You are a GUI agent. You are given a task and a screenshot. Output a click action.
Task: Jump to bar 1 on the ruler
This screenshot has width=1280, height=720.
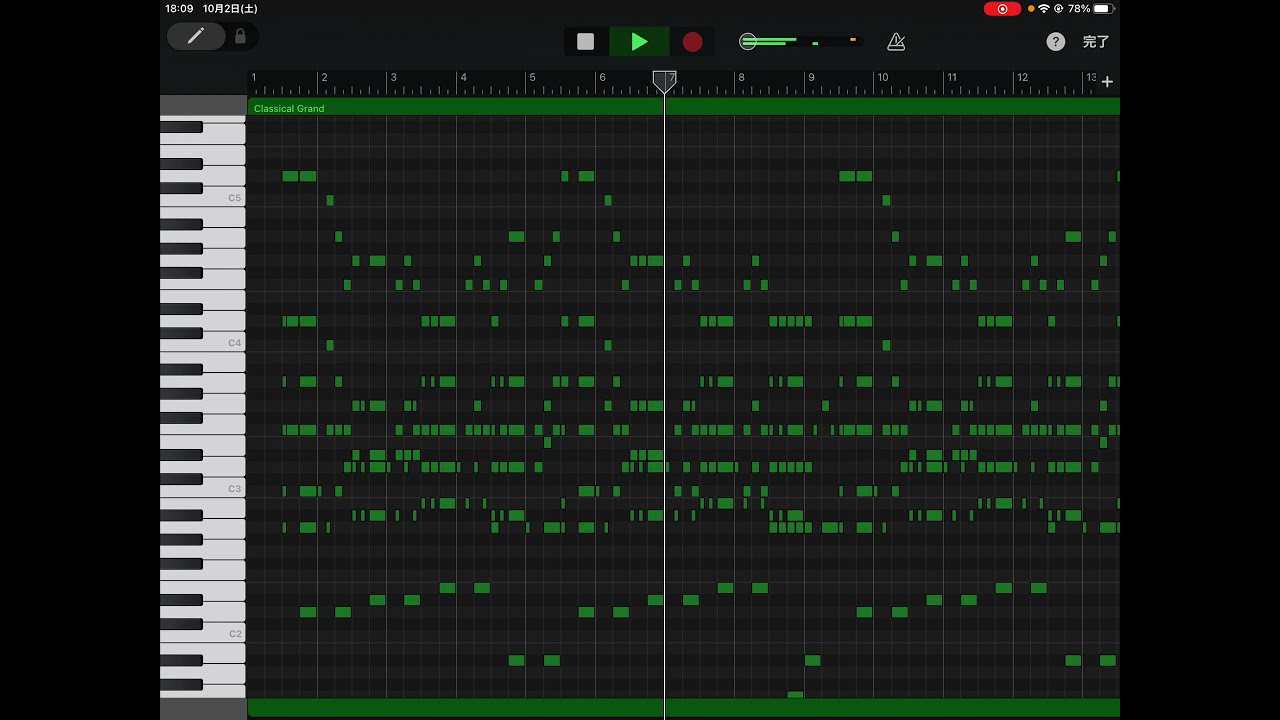[254, 77]
